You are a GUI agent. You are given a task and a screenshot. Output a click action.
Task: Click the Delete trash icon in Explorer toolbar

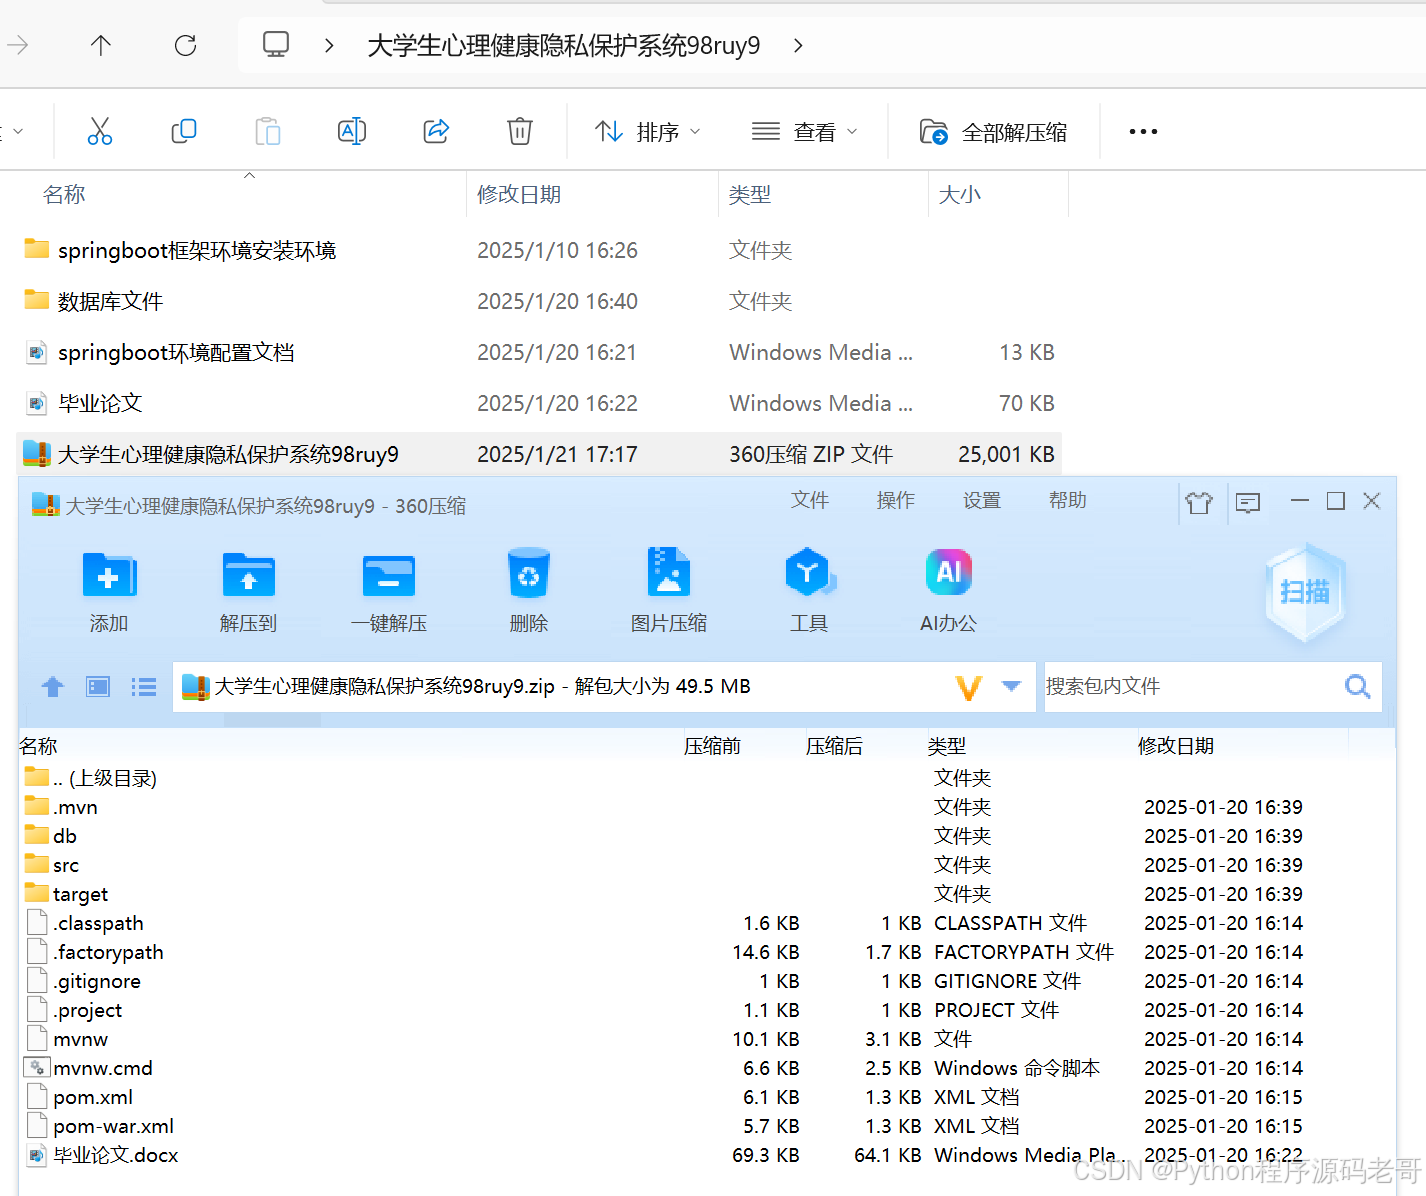pos(520,131)
